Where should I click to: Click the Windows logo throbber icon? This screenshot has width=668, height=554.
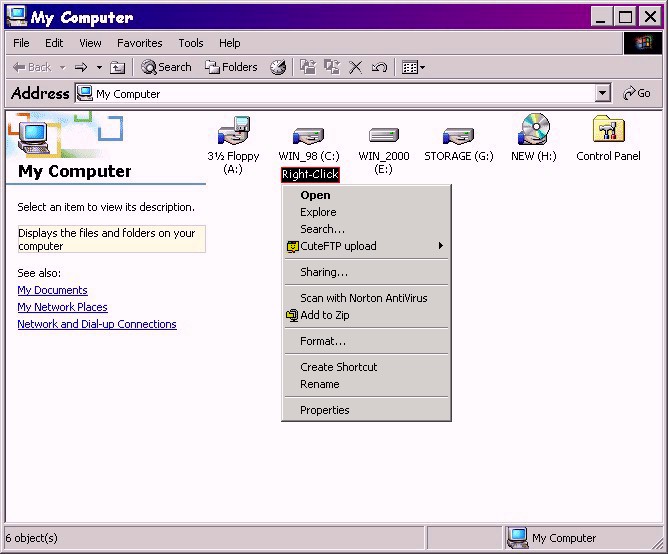[643, 43]
